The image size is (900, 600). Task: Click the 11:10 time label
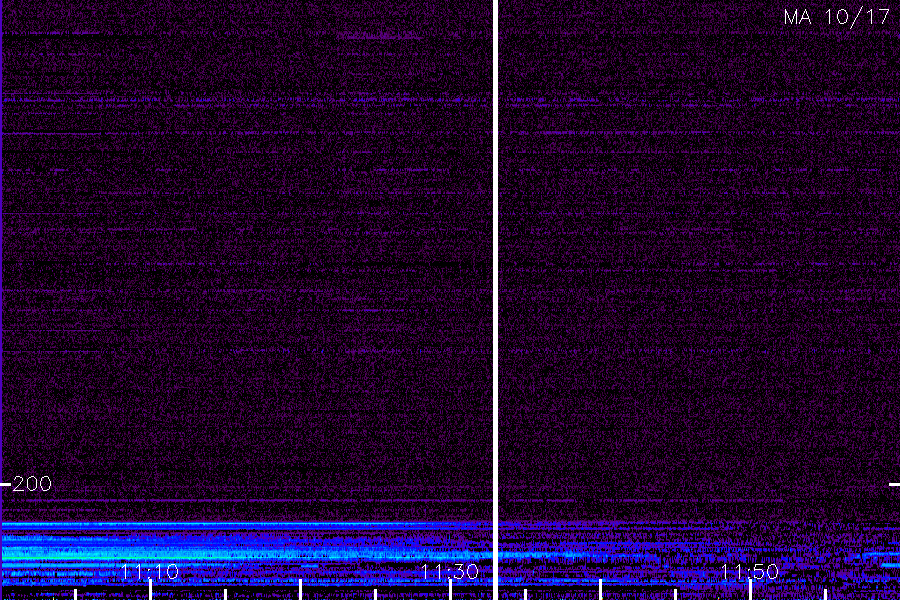(150, 572)
